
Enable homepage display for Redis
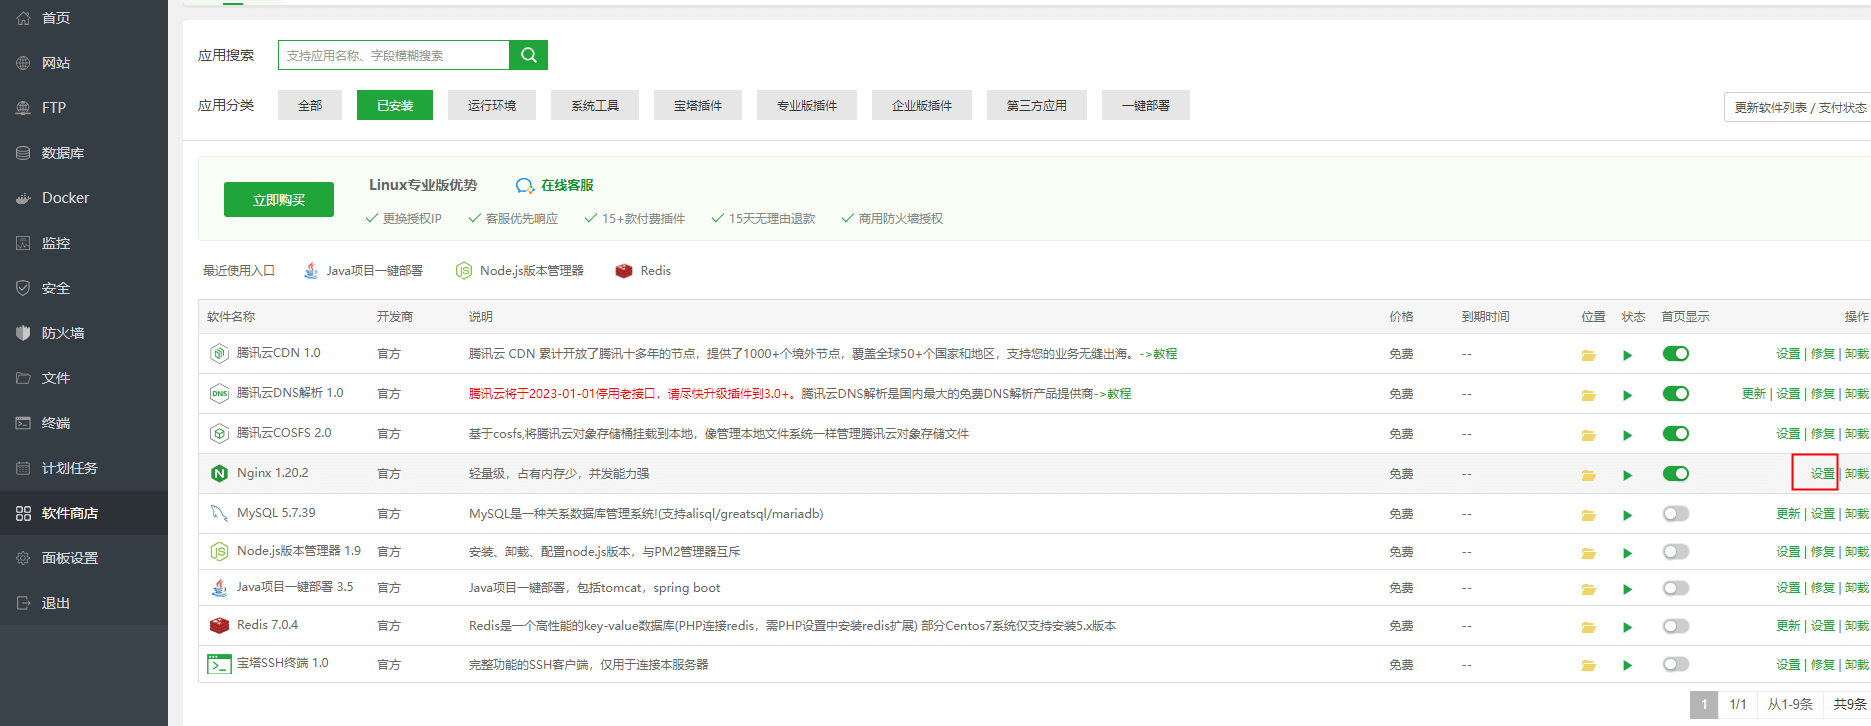(1675, 625)
